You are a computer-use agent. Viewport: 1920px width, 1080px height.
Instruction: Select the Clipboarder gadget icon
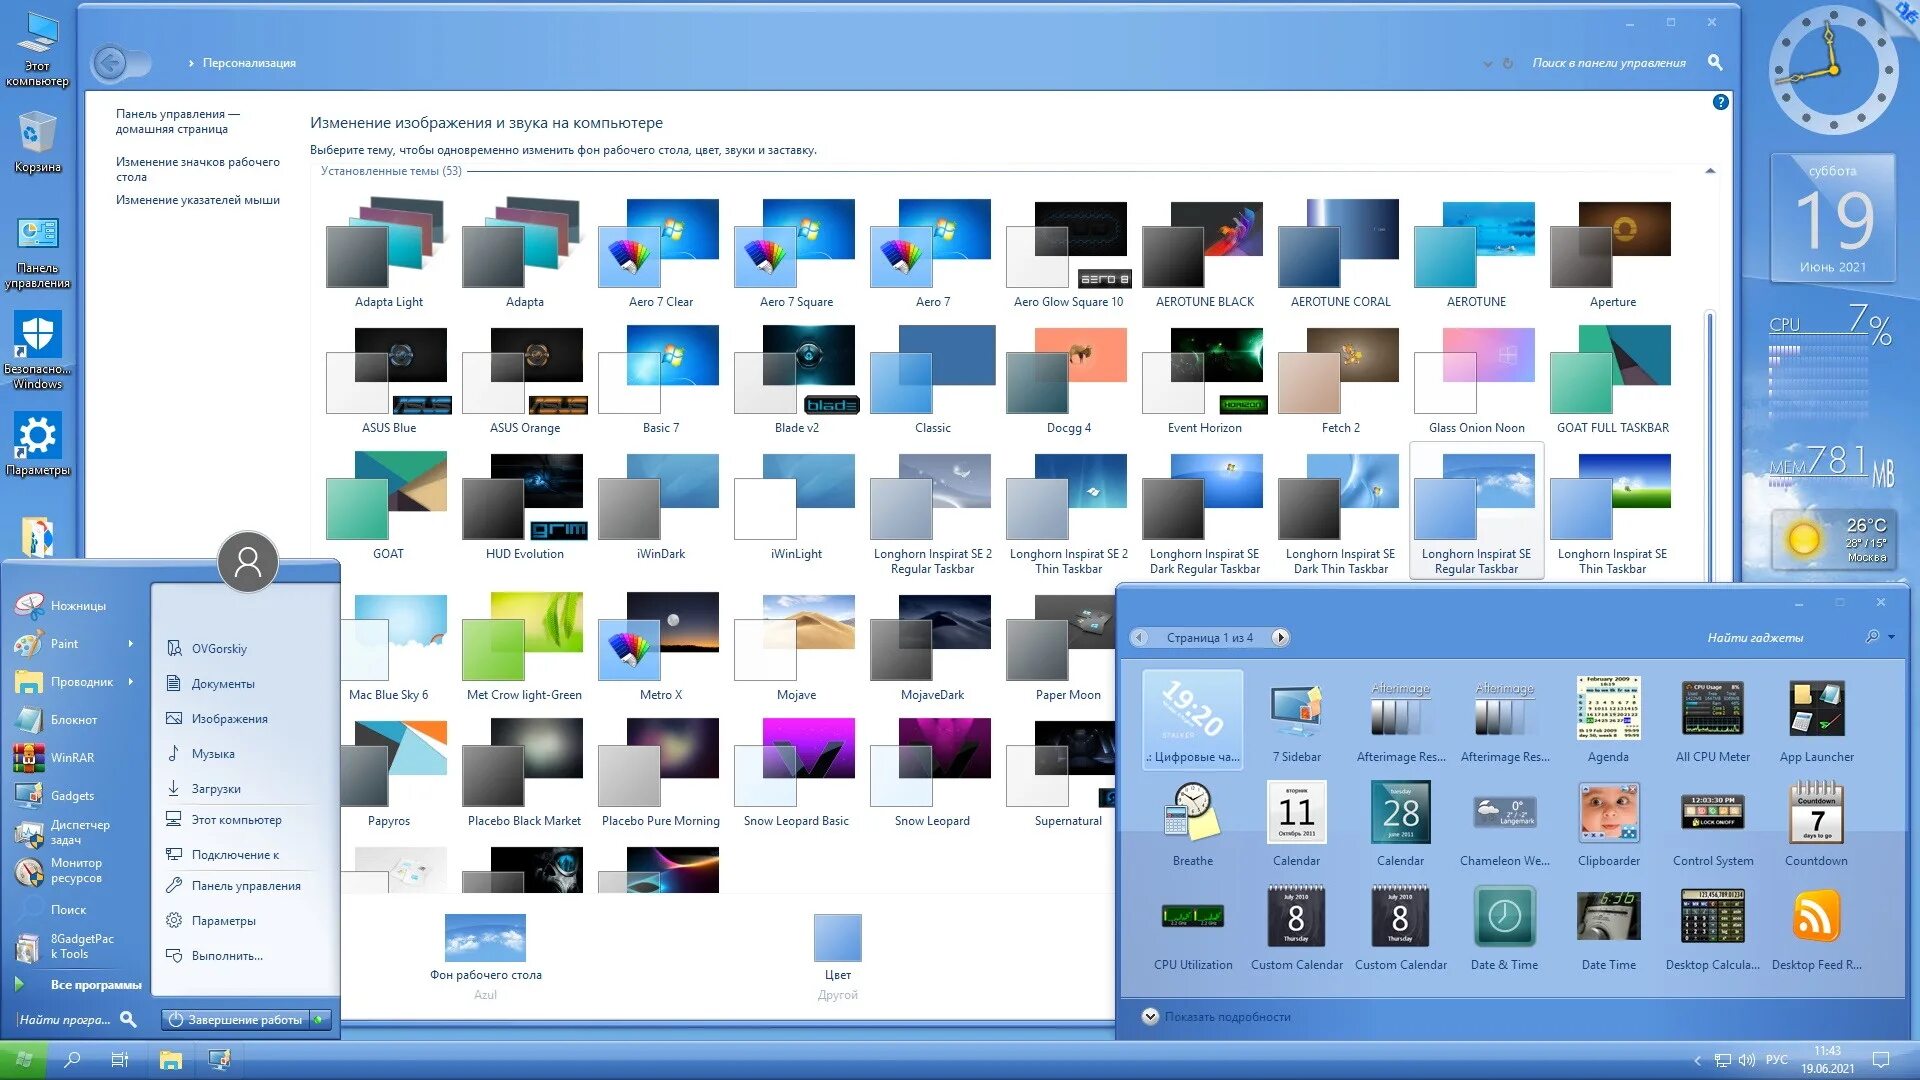click(x=1608, y=813)
